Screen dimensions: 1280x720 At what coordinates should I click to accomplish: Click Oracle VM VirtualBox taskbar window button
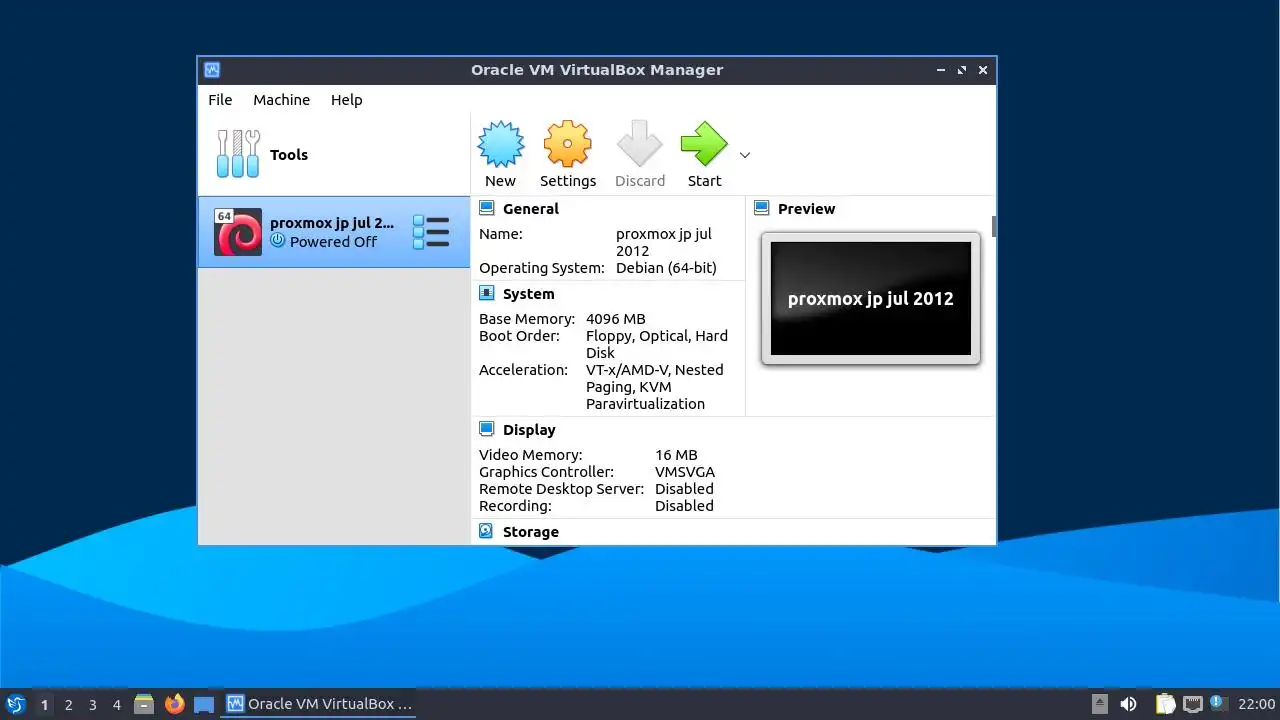[320, 704]
